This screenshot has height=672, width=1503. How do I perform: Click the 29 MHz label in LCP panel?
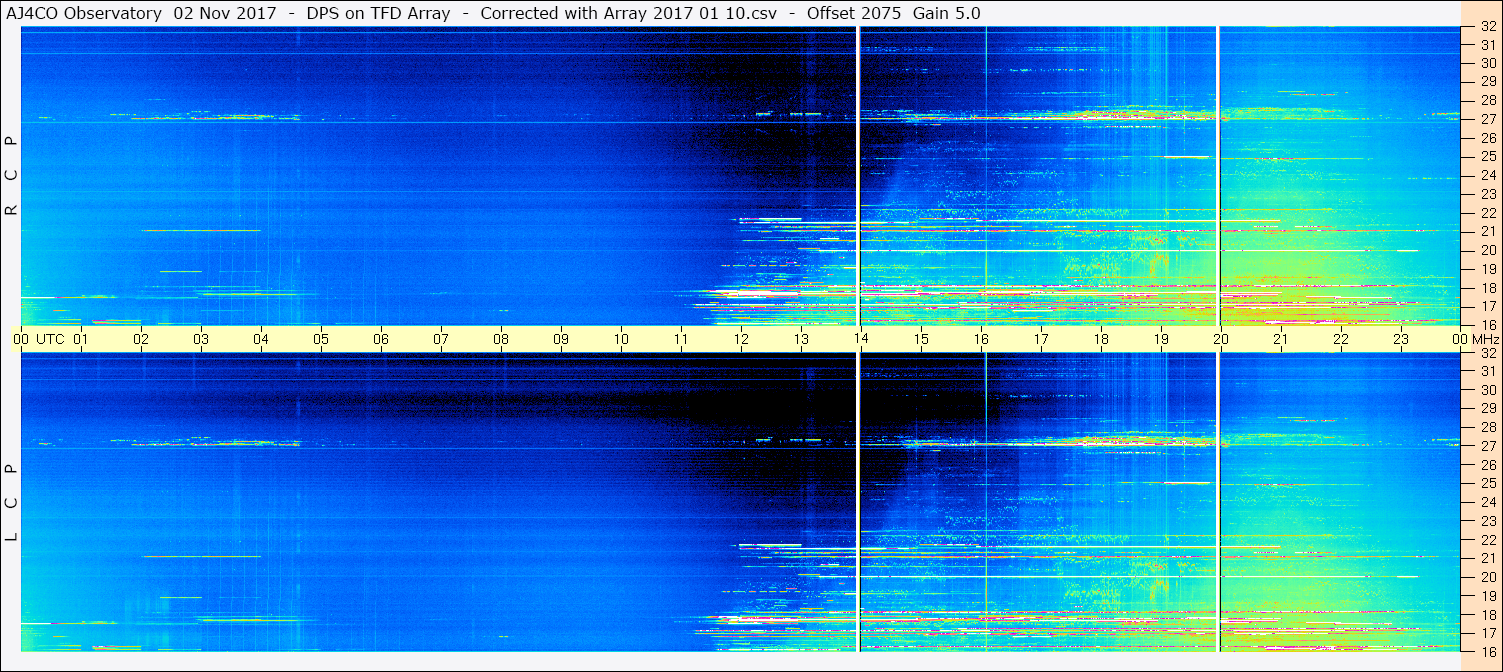point(1487,408)
